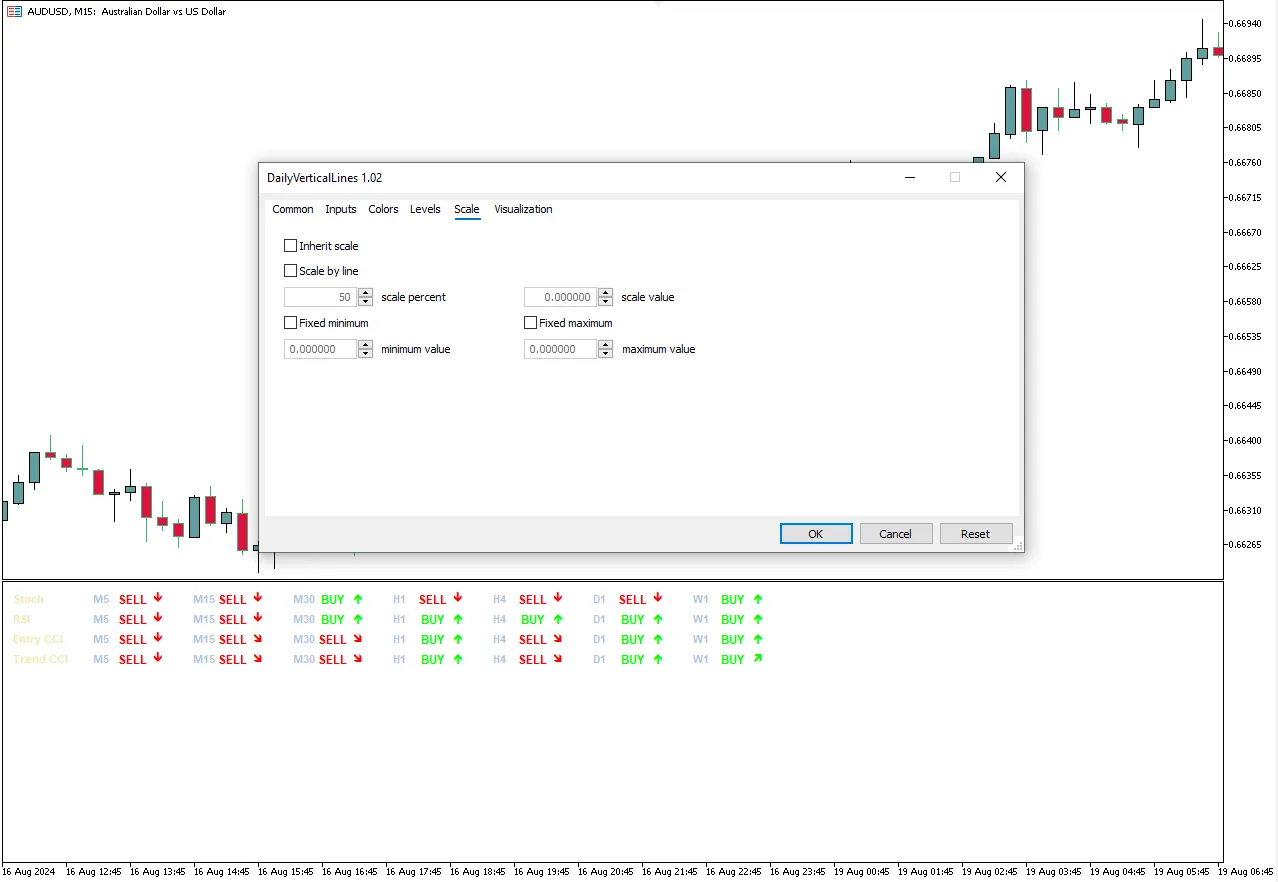Click the AUDUSD chart window icon
This screenshot has width=1278, height=882.
coord(14,12)
